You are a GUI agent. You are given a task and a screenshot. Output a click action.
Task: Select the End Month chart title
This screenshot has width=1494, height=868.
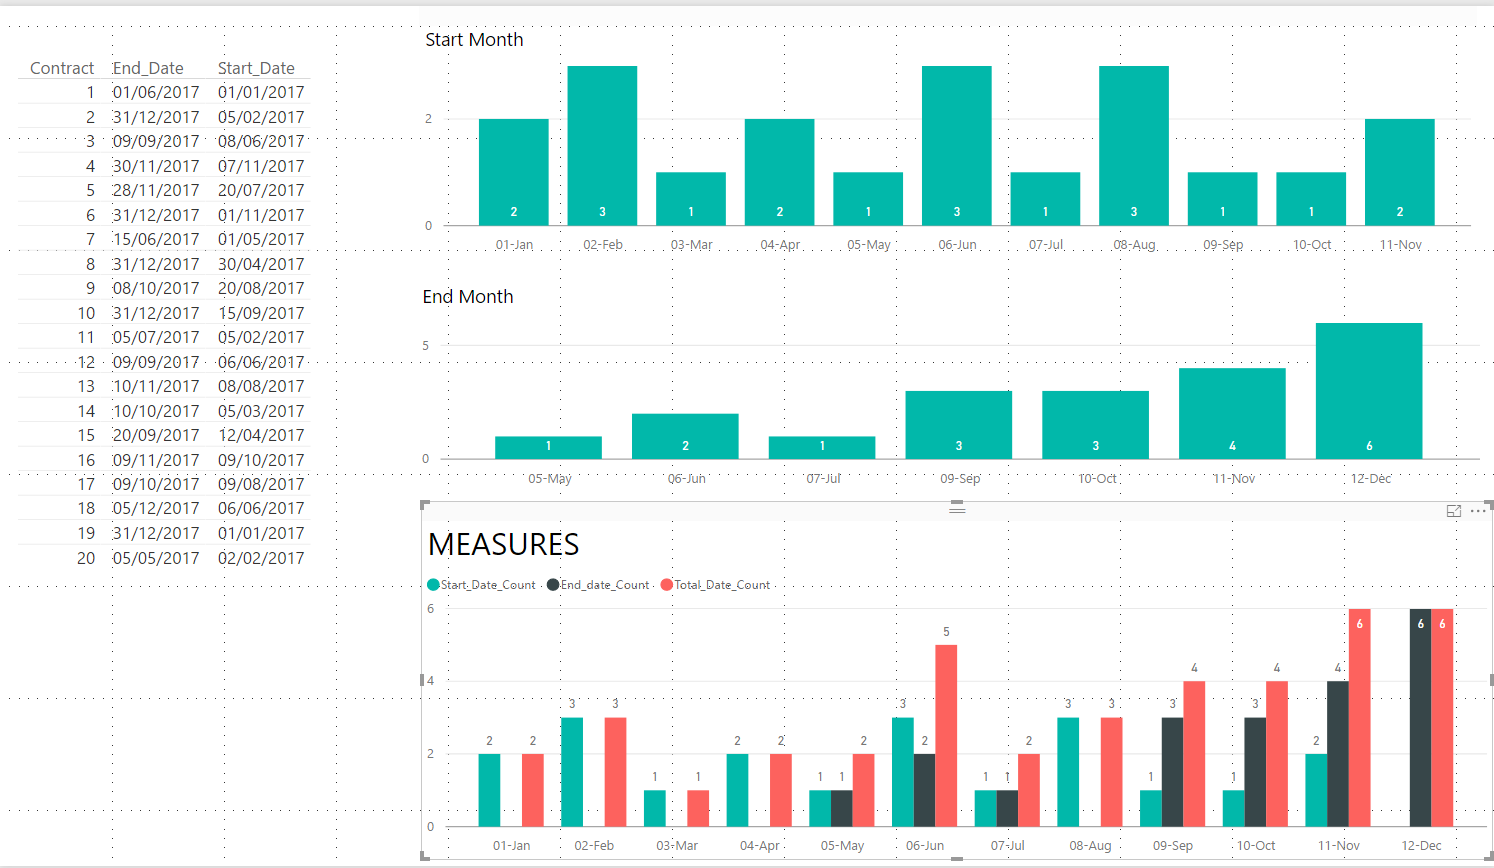(468, 296)
